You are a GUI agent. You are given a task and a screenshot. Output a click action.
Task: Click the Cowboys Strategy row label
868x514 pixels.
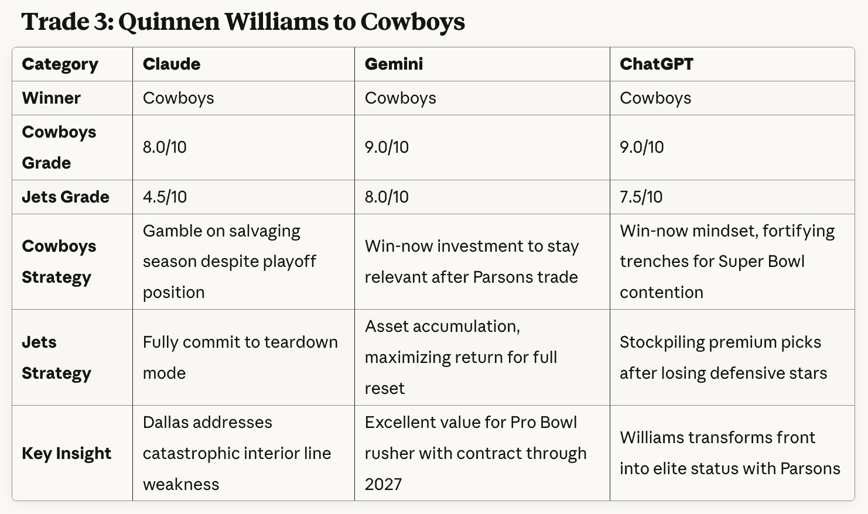pos(59,261)
